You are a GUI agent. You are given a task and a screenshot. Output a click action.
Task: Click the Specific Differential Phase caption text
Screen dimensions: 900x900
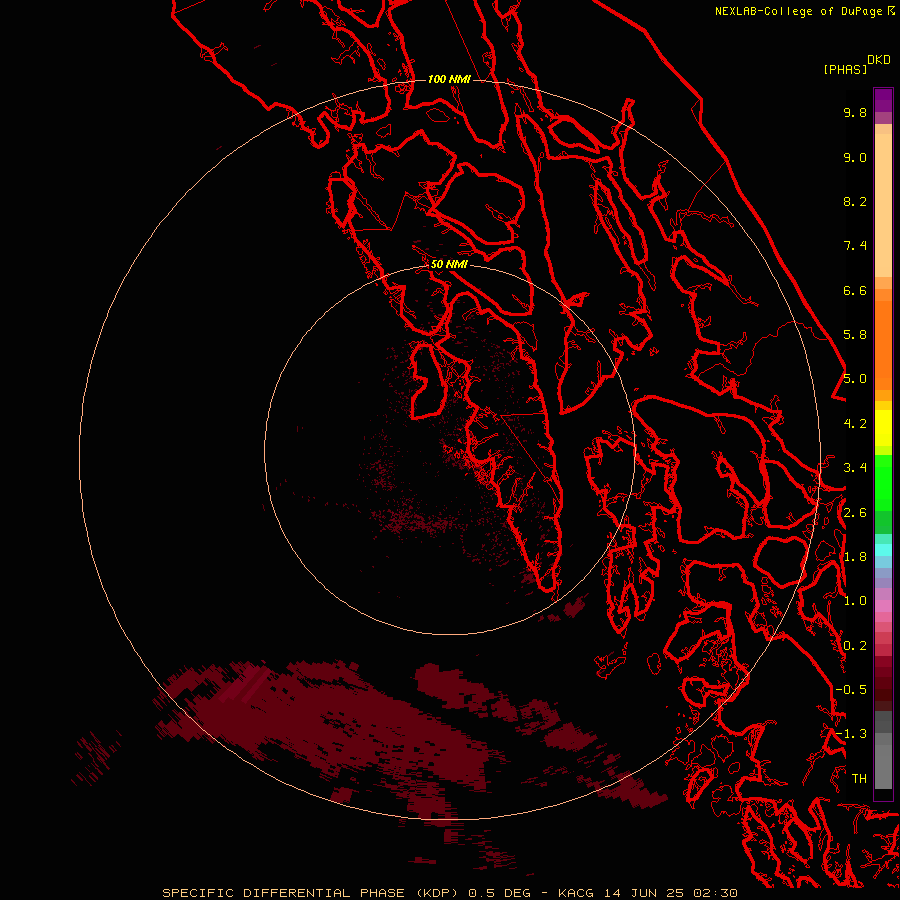pos(449,893)
